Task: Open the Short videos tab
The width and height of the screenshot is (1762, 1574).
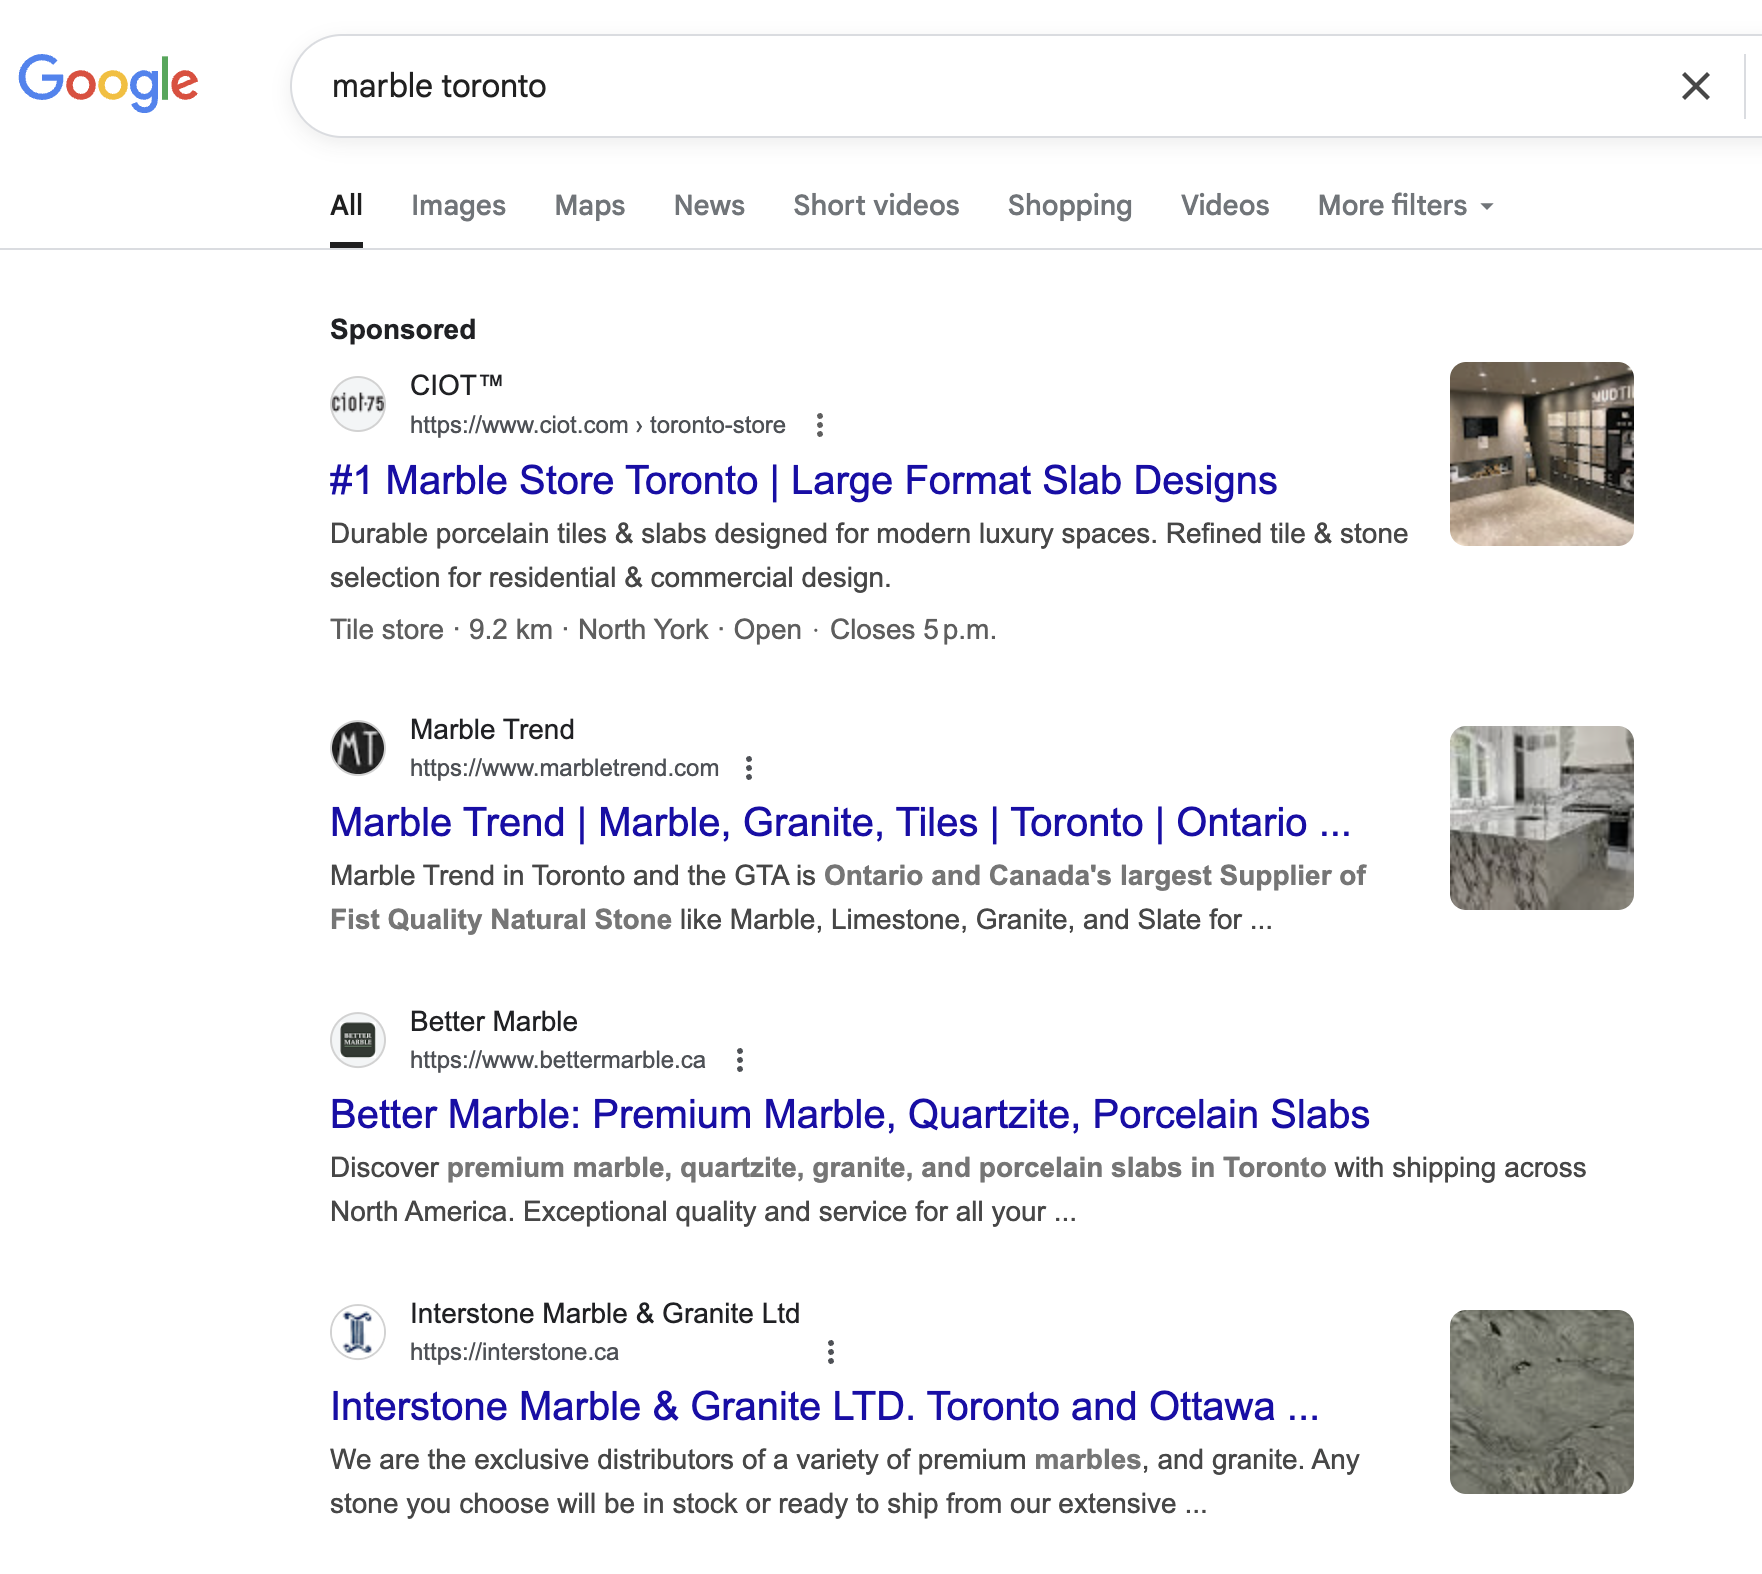Action: (x=876, y=205)
